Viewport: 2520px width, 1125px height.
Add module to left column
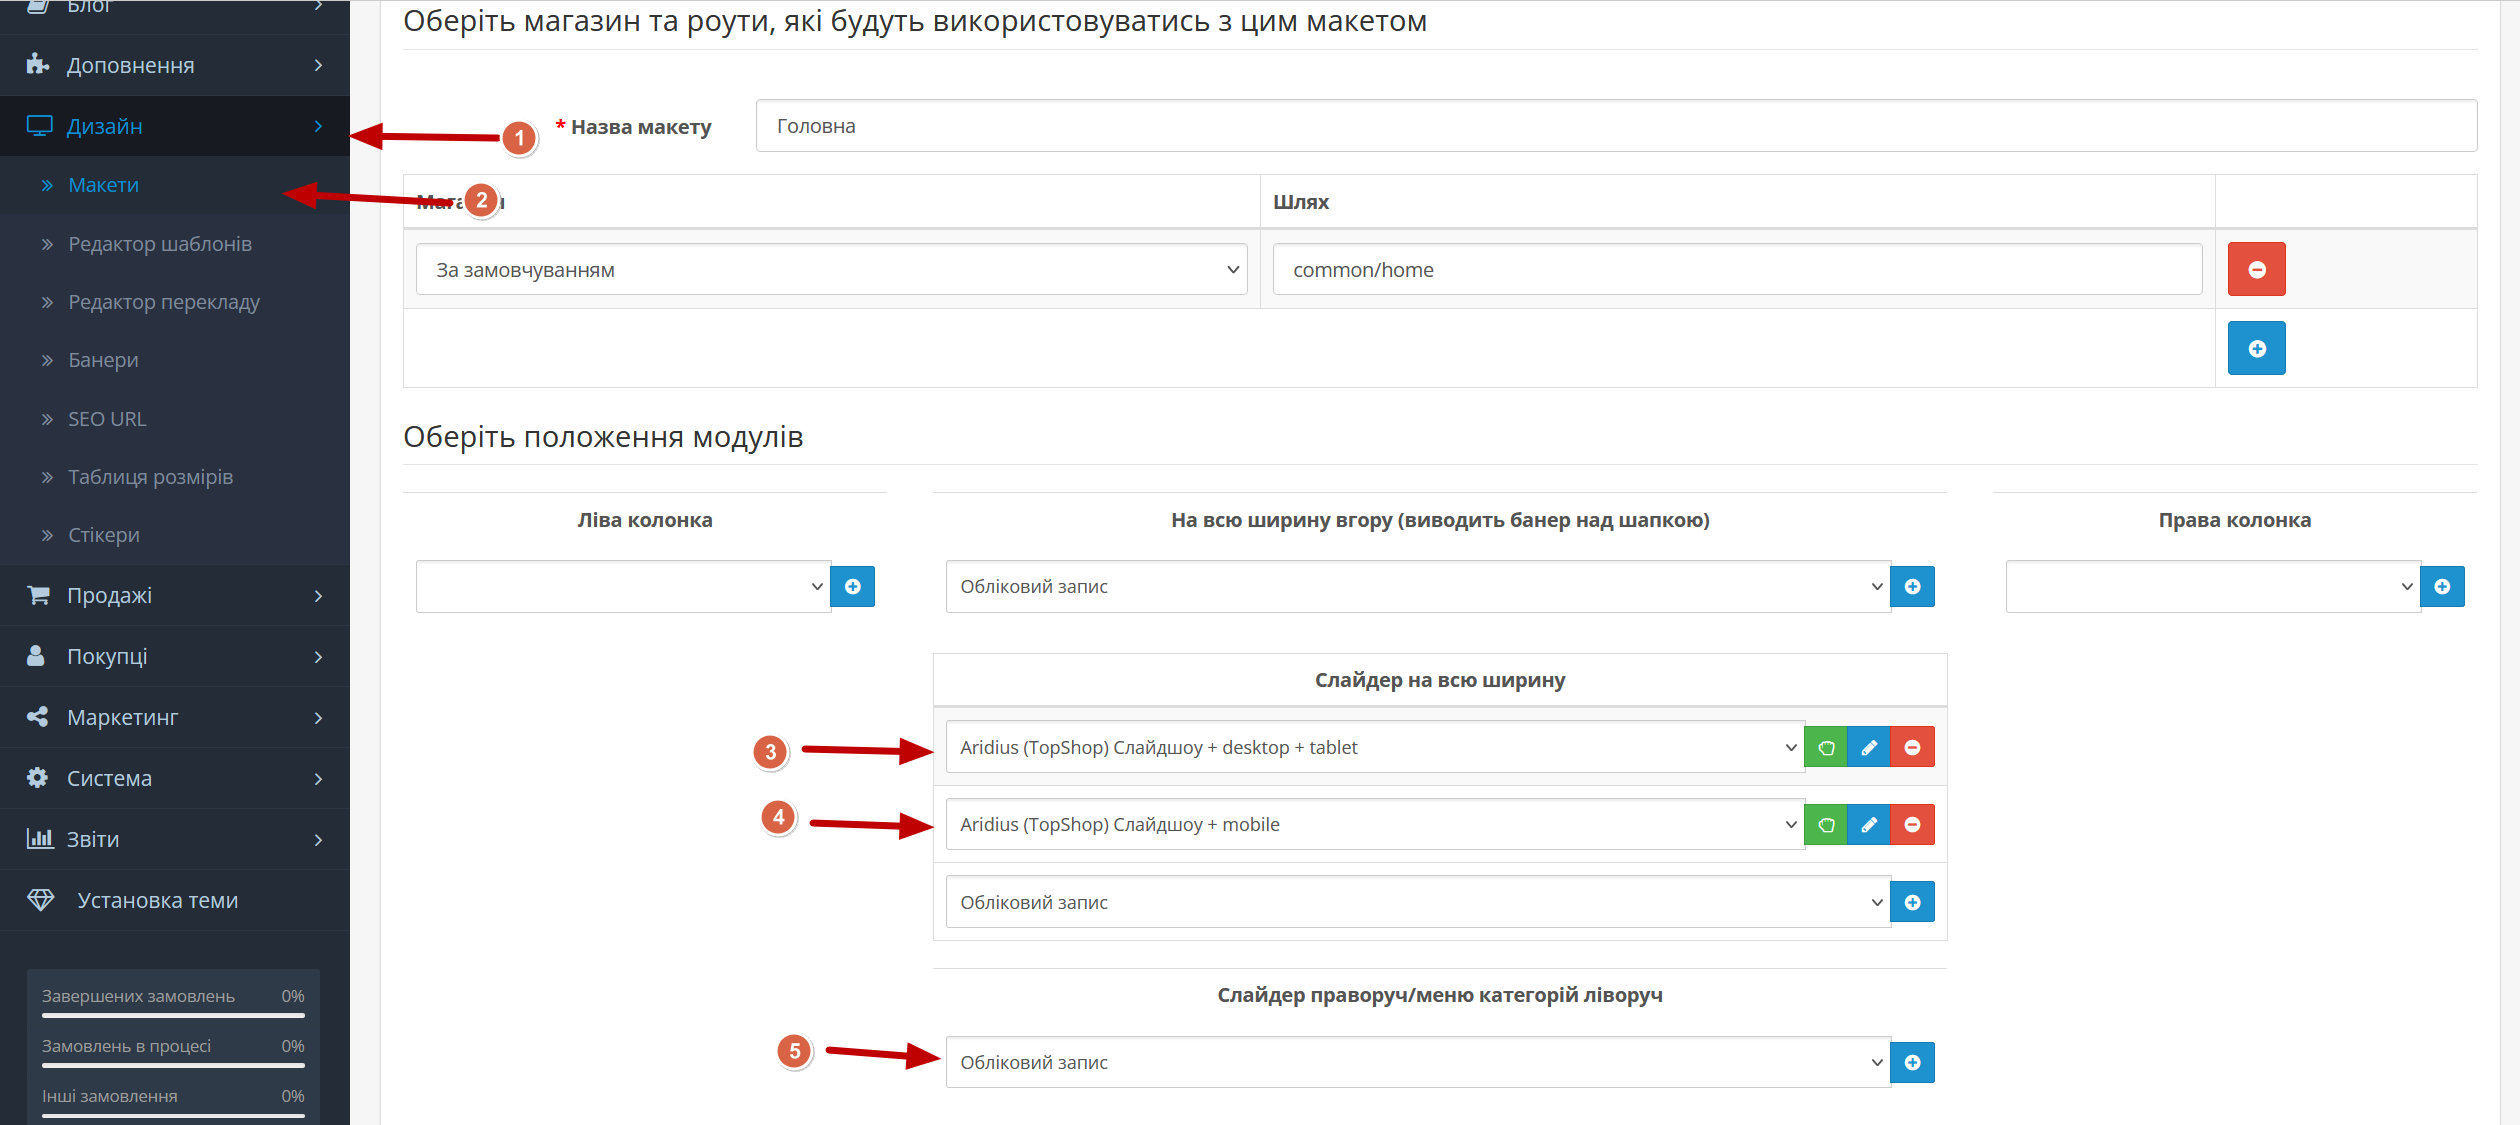[853, 587]
